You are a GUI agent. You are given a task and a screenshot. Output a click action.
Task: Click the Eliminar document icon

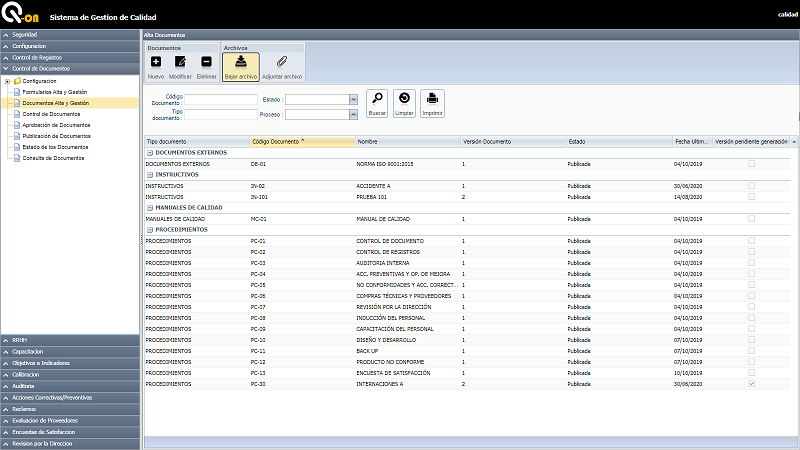coord(206,63)
